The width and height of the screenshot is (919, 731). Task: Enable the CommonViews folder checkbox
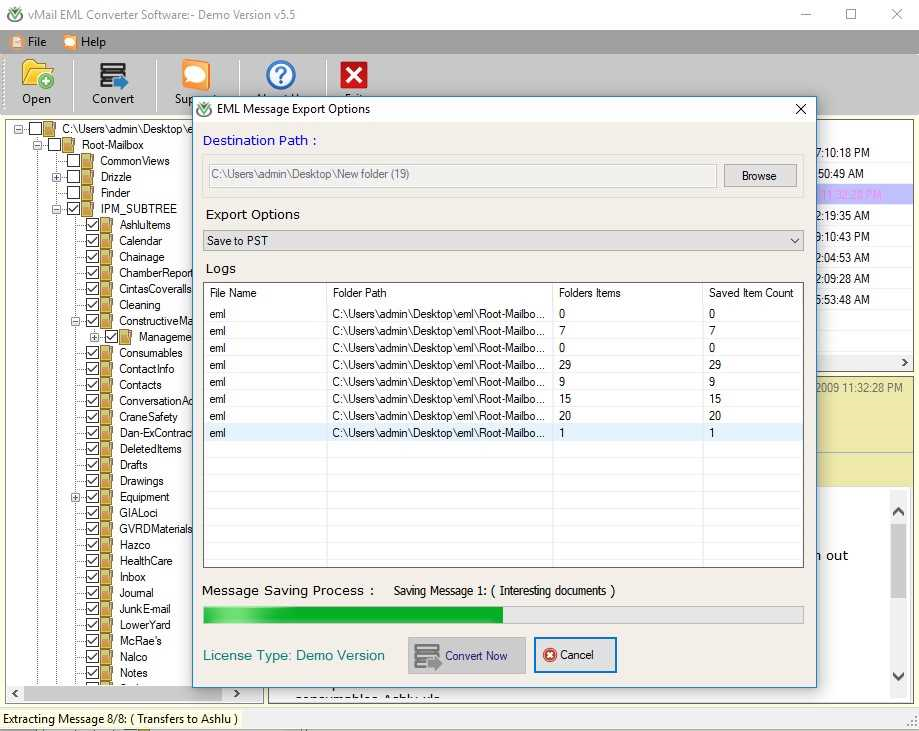click(74, 161)
